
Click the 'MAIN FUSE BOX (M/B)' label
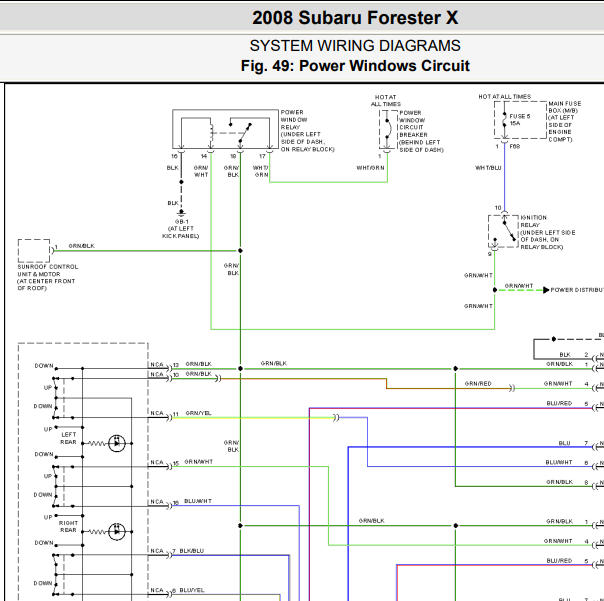coord(564,121)
